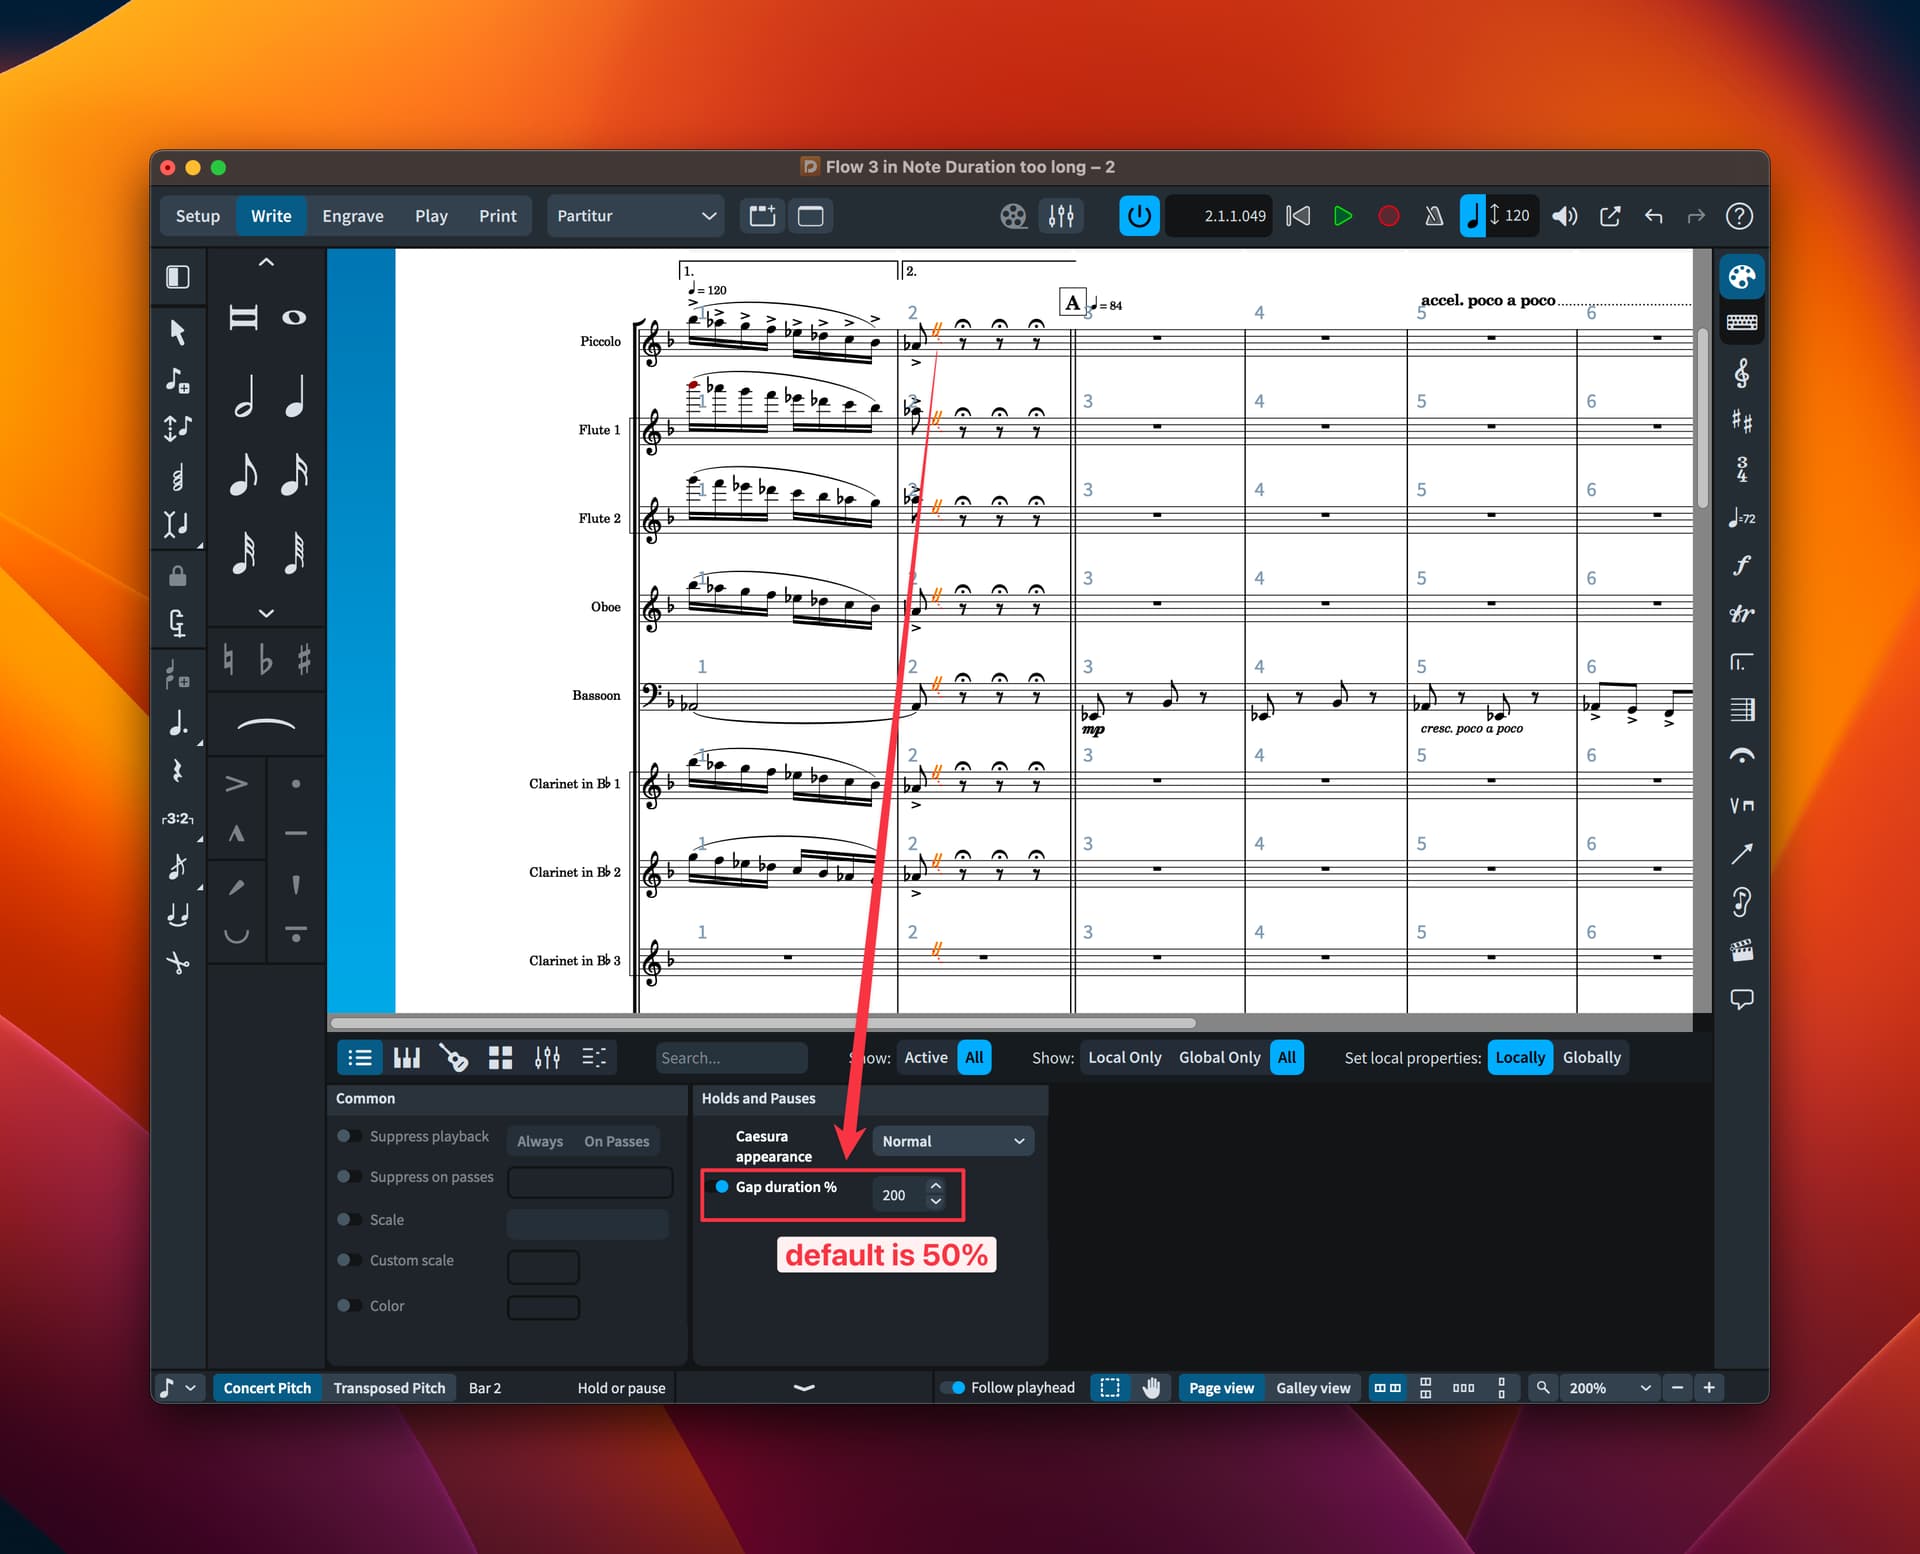Enable the Color property toggle
Screen dimensions: 1920x1554
(x=349, y=1306)
